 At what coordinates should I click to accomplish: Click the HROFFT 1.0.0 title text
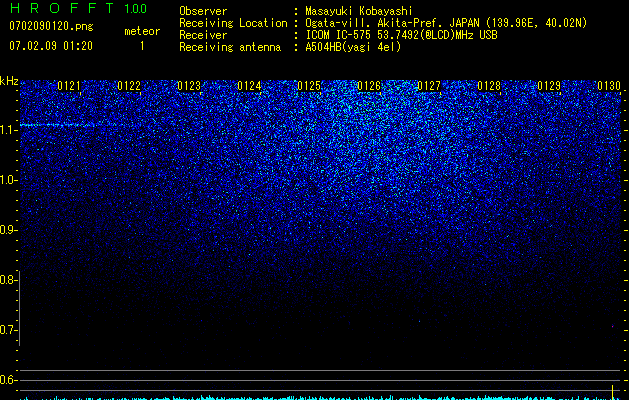click(x=78, y=8)
